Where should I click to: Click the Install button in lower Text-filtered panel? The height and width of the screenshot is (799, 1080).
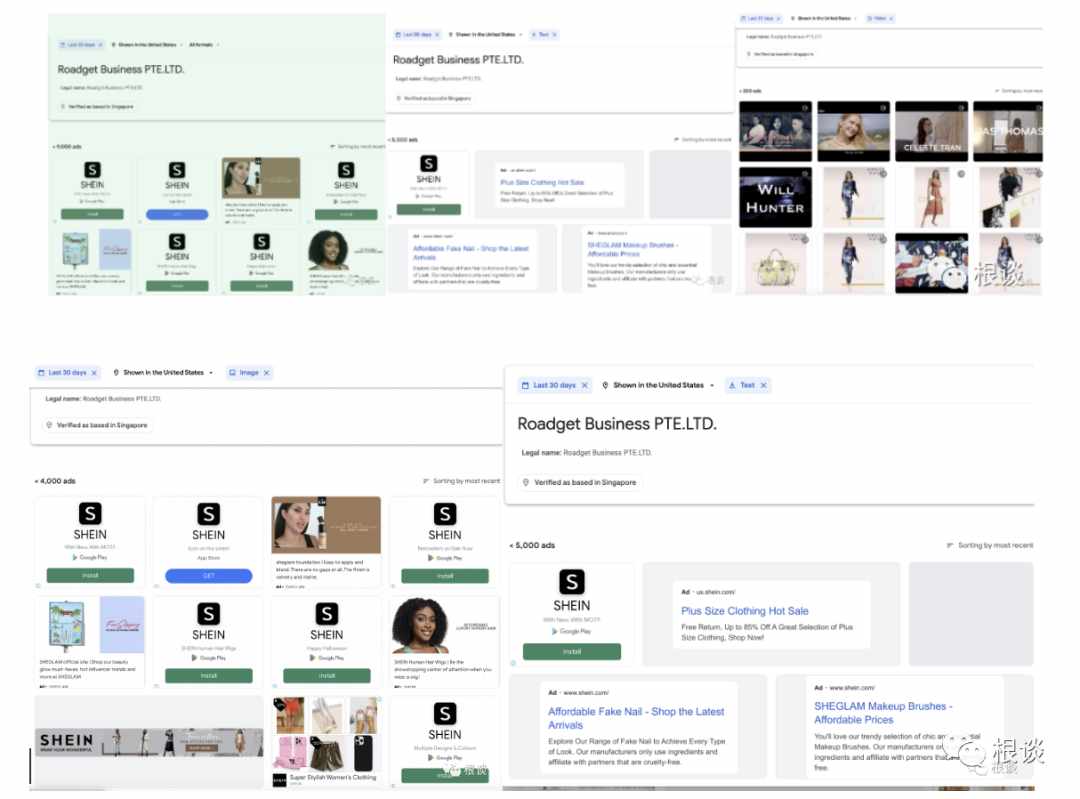point(572,651)
